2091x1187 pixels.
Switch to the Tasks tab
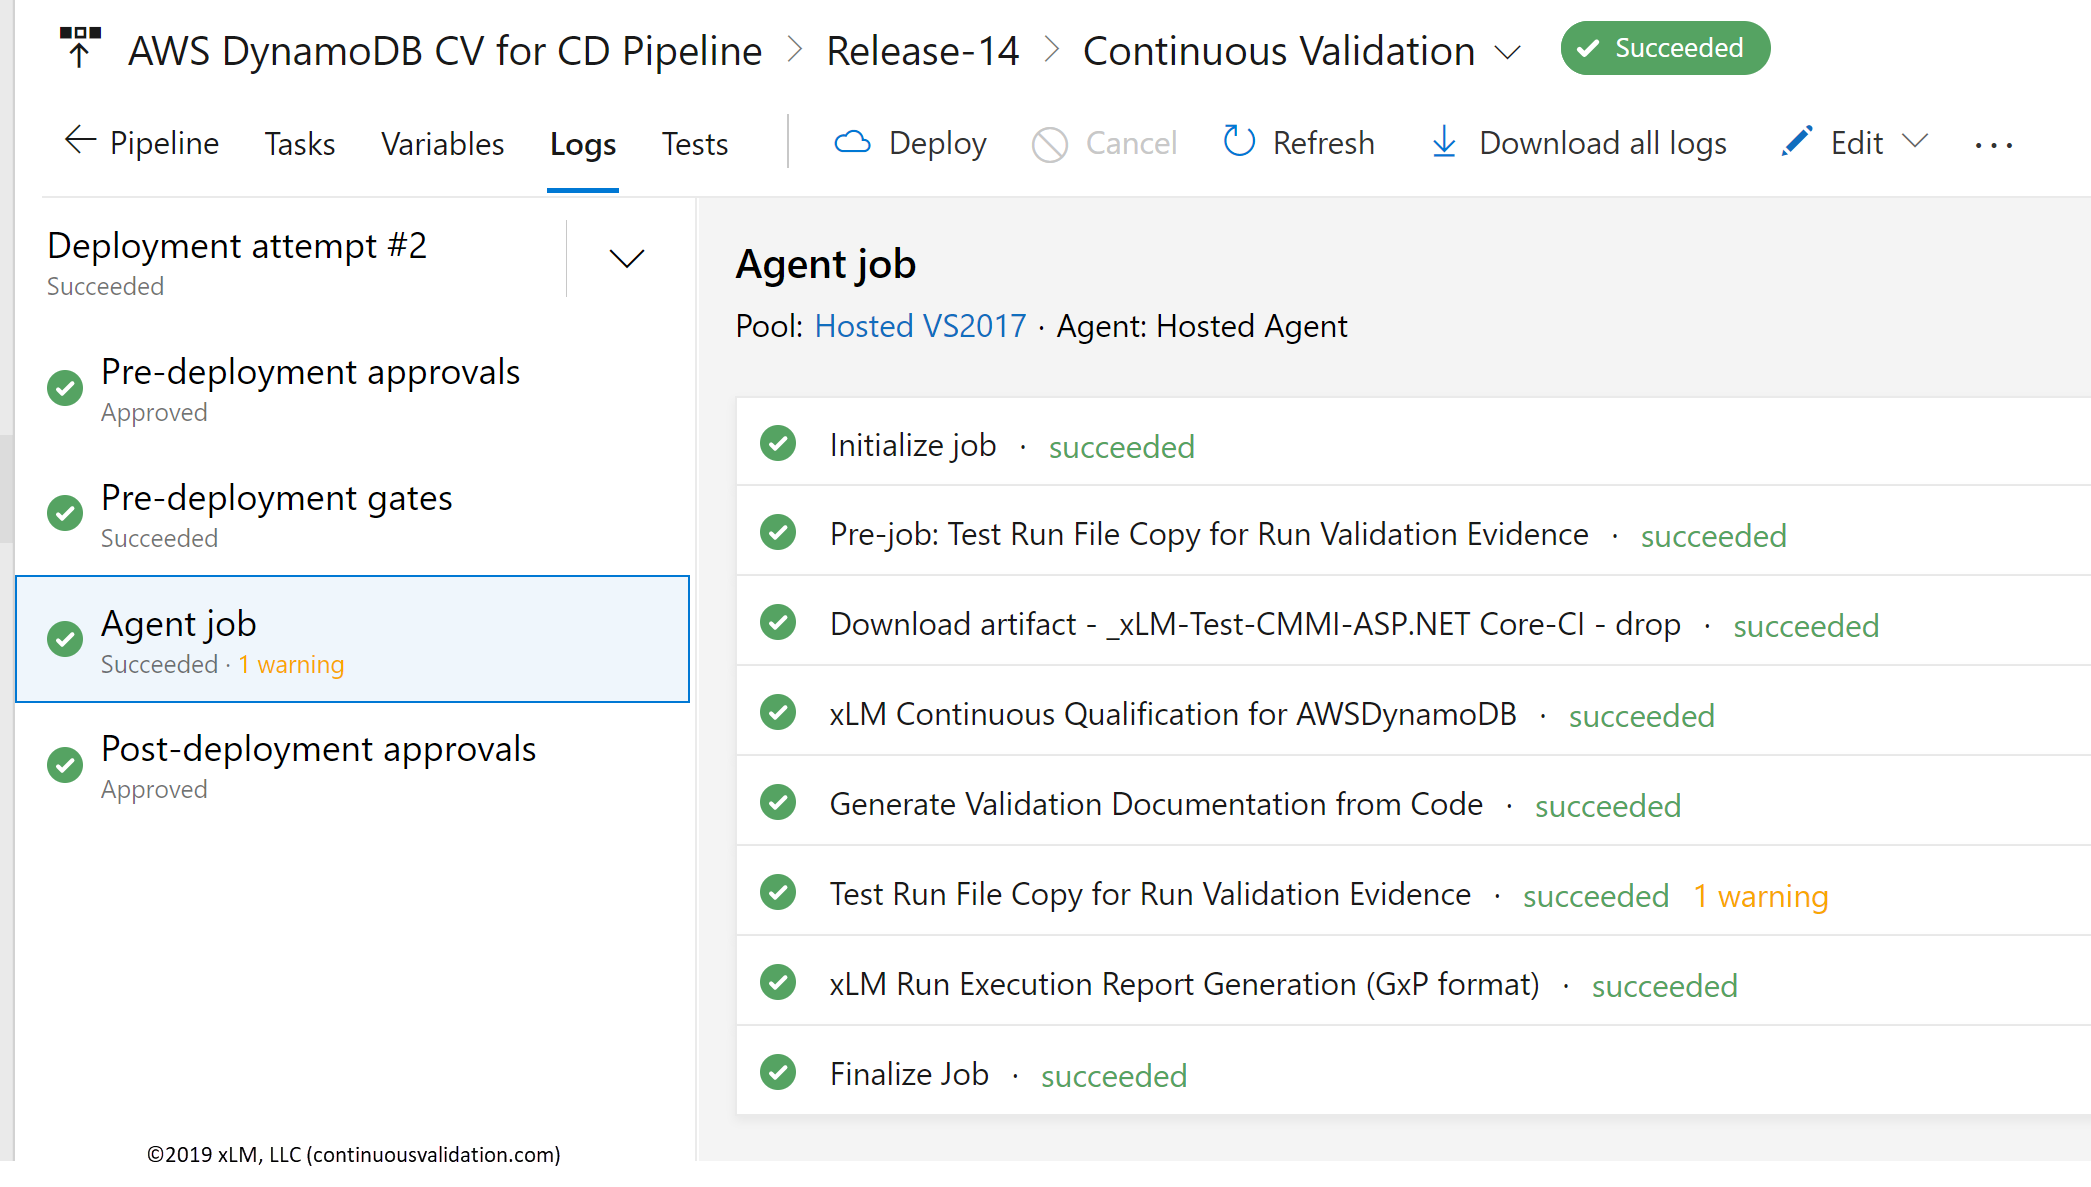pyautogui.click(x=300, y=144)
